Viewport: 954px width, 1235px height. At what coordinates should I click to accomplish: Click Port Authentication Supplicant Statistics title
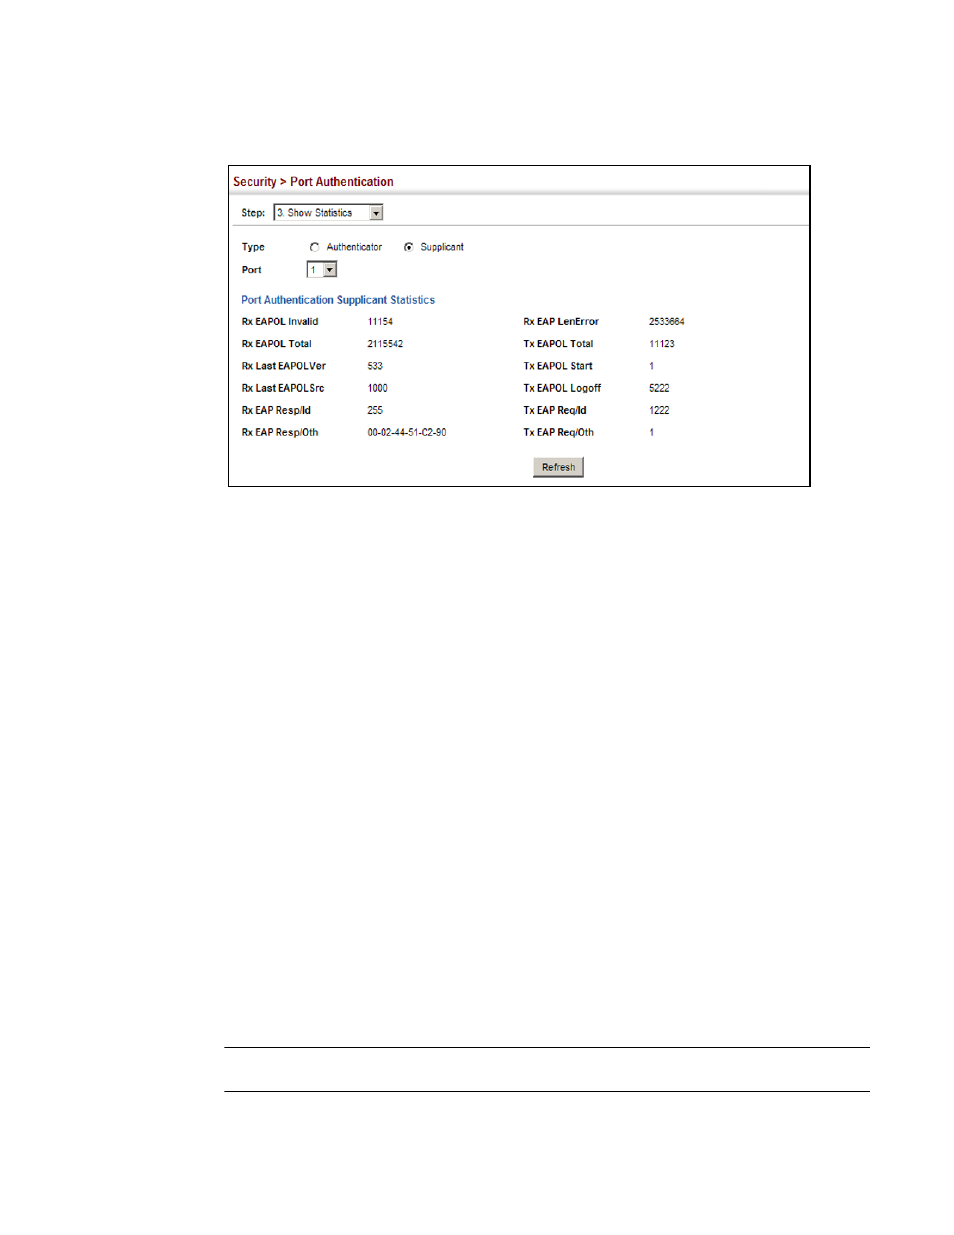338,300
